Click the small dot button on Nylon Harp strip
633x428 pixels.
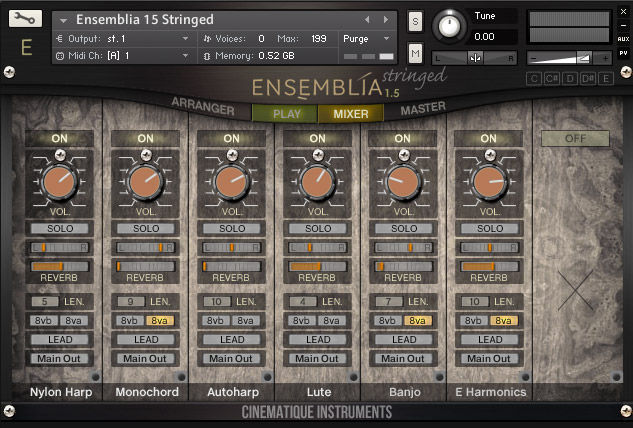click(96, 377)
